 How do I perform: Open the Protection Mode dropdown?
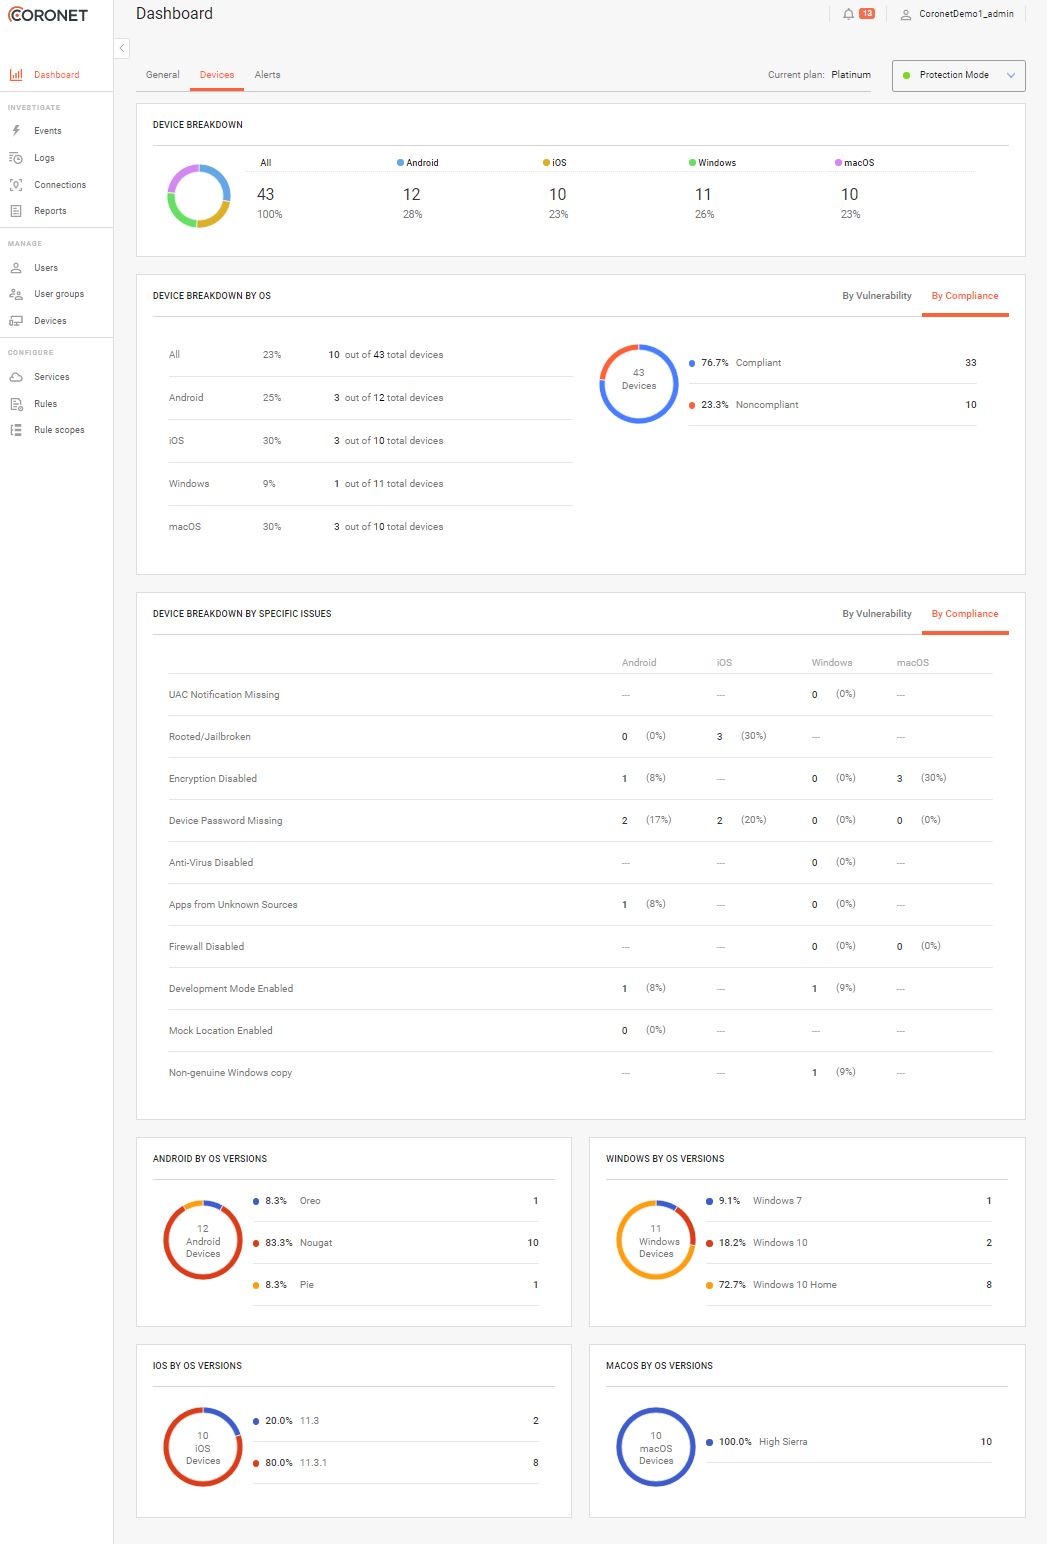click(x=956, y=75)
